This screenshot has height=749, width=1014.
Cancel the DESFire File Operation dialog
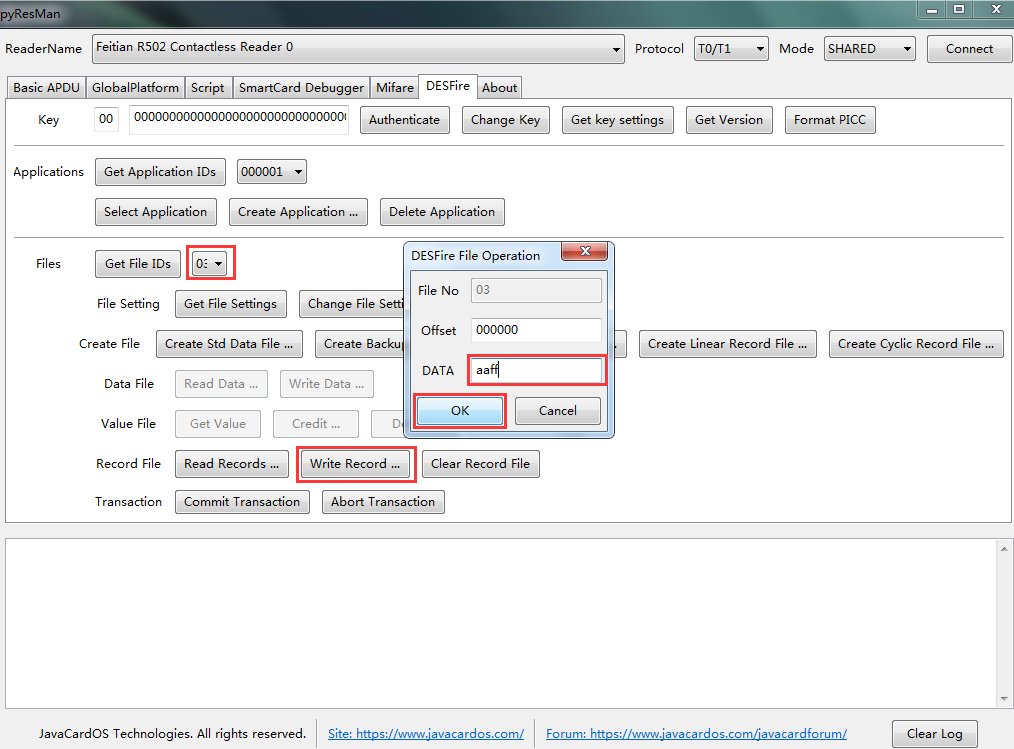tap(557, 411)
